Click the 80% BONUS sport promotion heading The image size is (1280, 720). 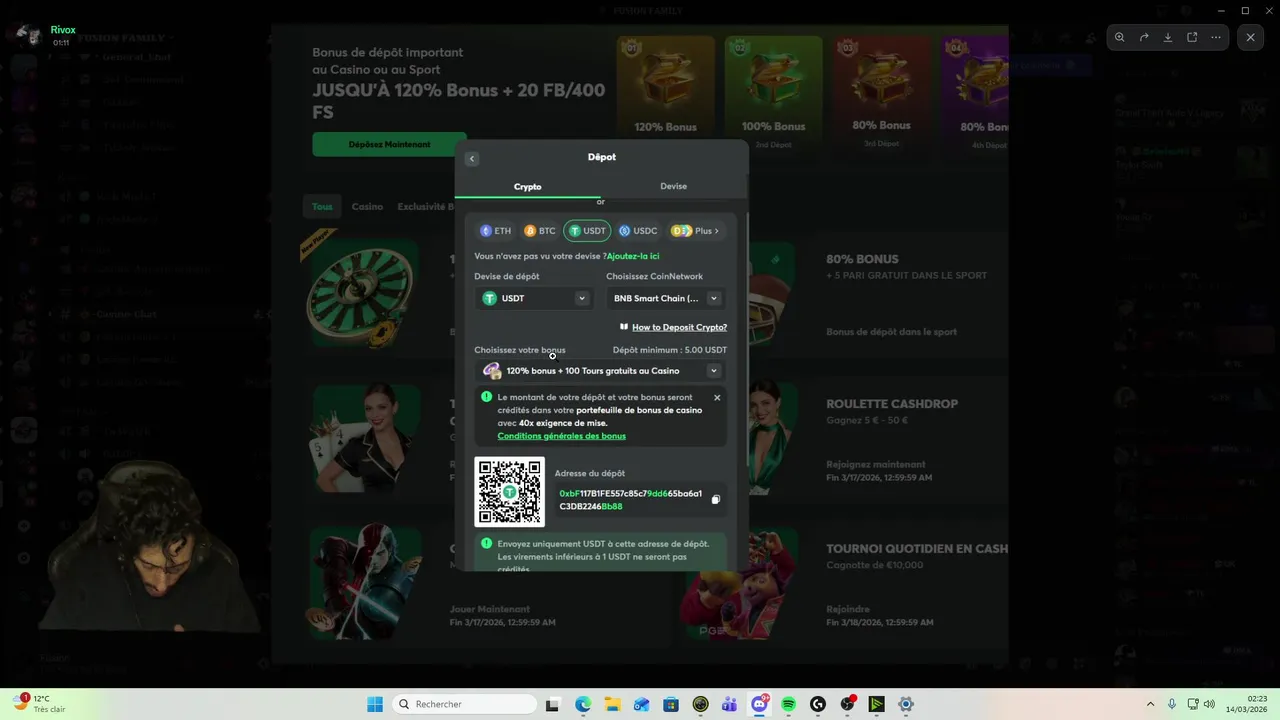pyautogui.click(x=862, y=259)
